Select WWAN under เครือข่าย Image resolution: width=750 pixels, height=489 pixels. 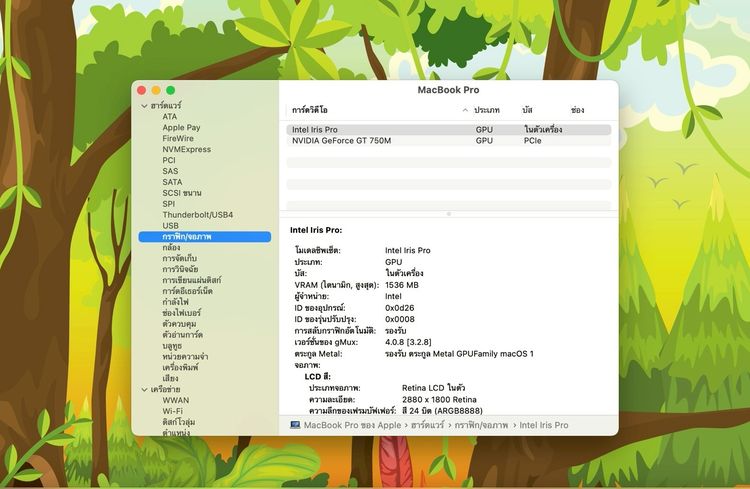click(x=176, y=400)
